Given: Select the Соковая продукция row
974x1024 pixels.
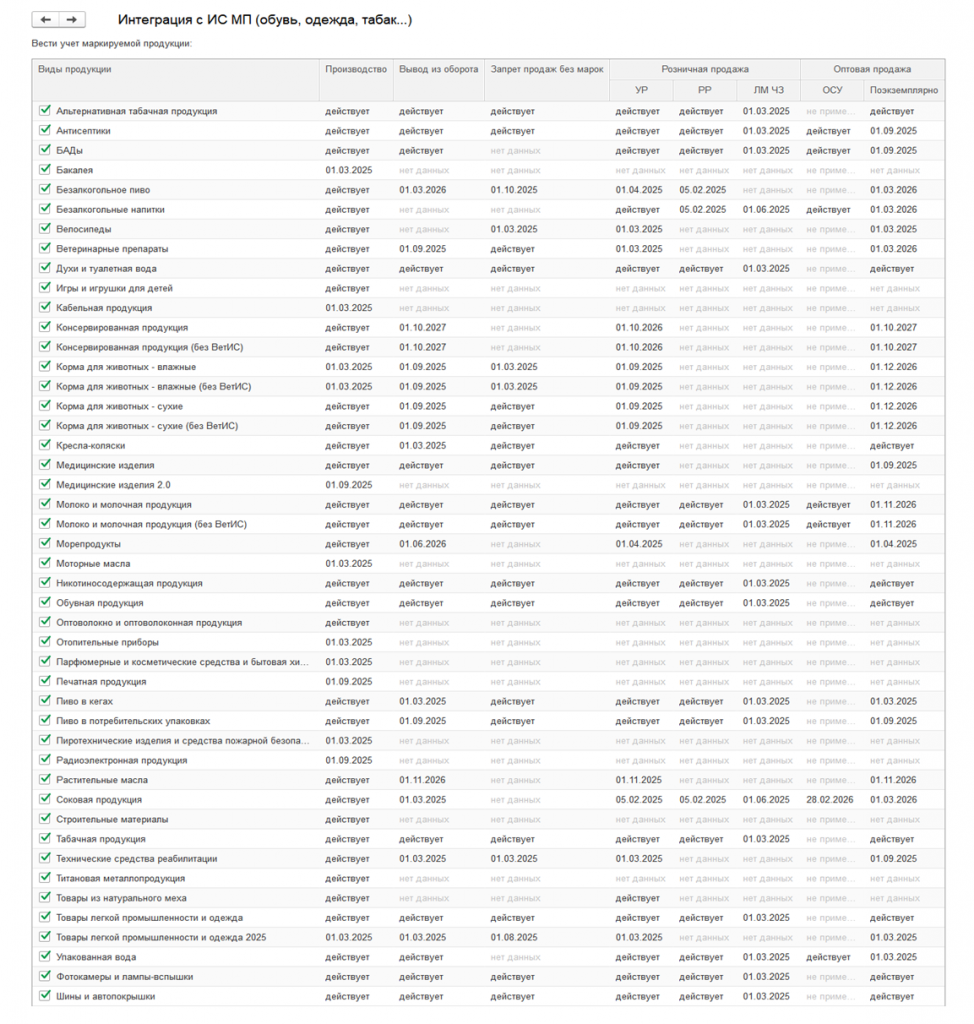Looking at the screenshot, I should pos(488,799).
